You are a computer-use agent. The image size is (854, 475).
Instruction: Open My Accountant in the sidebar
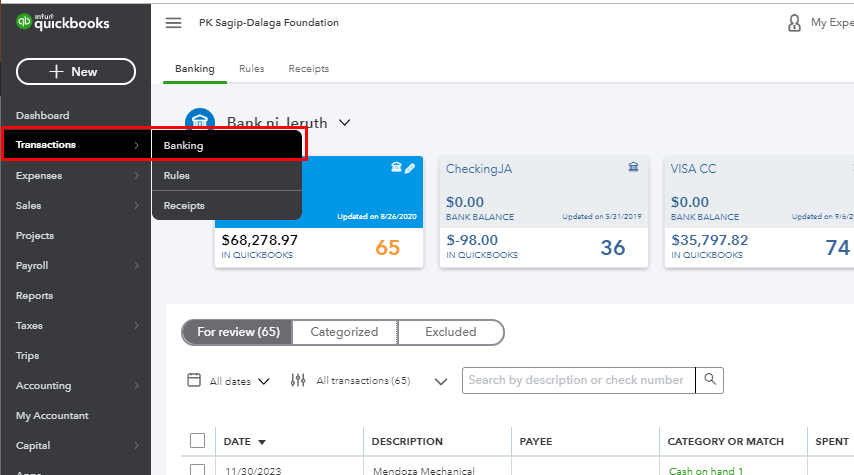[52, 415]
